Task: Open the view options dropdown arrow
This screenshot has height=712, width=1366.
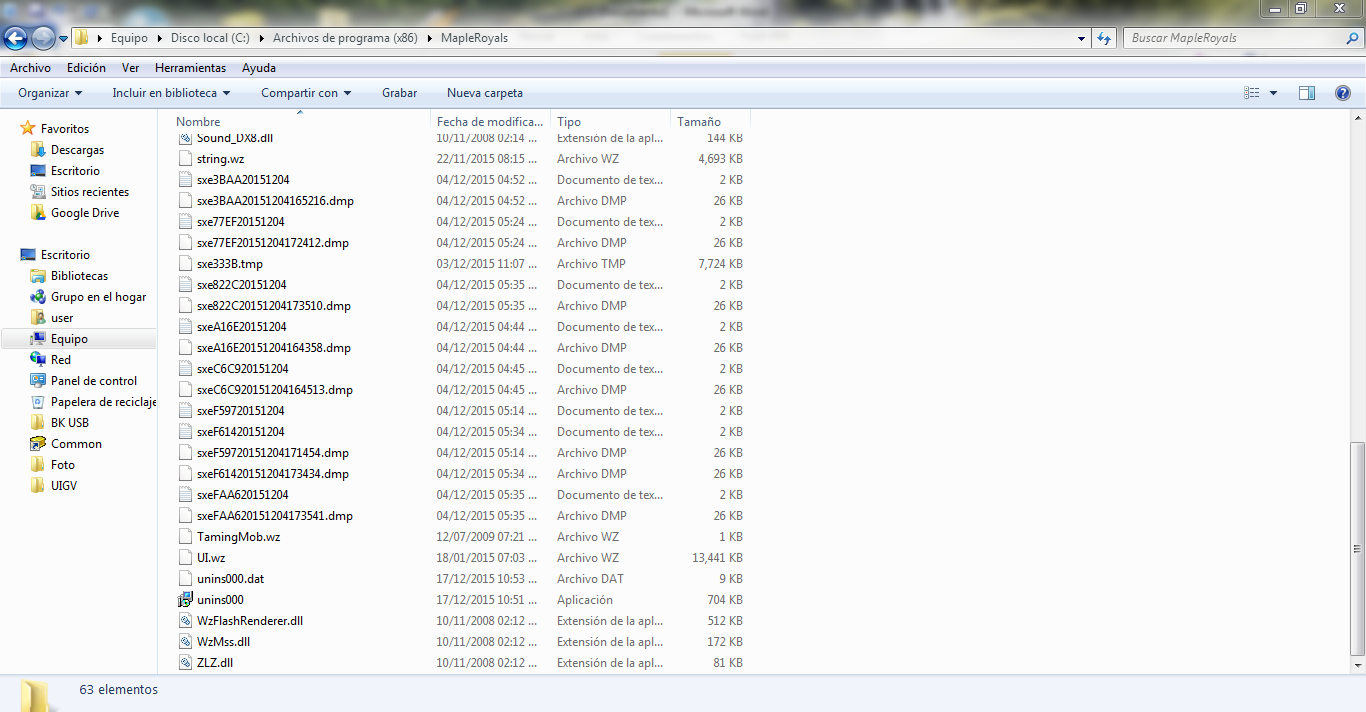Action: pyautogui.click(x=1273, y=93)
